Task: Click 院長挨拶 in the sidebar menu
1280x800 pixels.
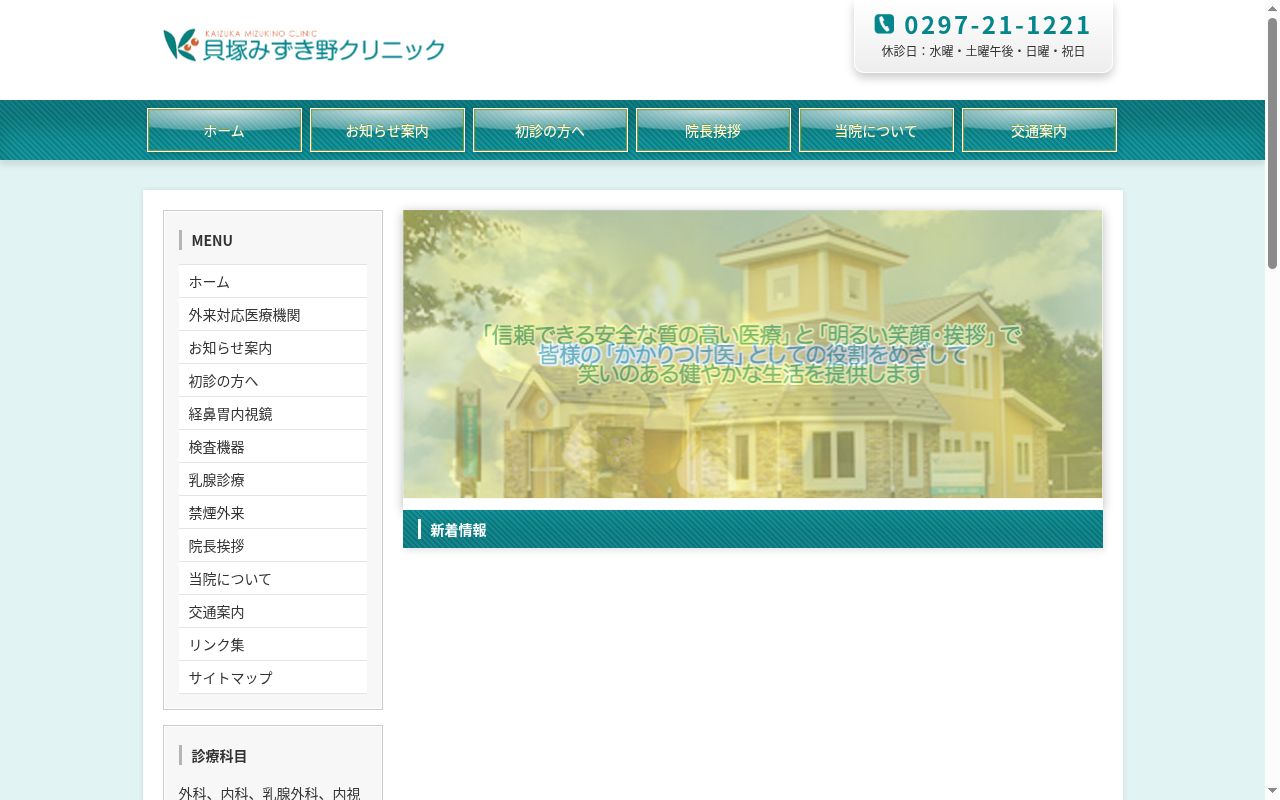Action: (x=273, y=546)
